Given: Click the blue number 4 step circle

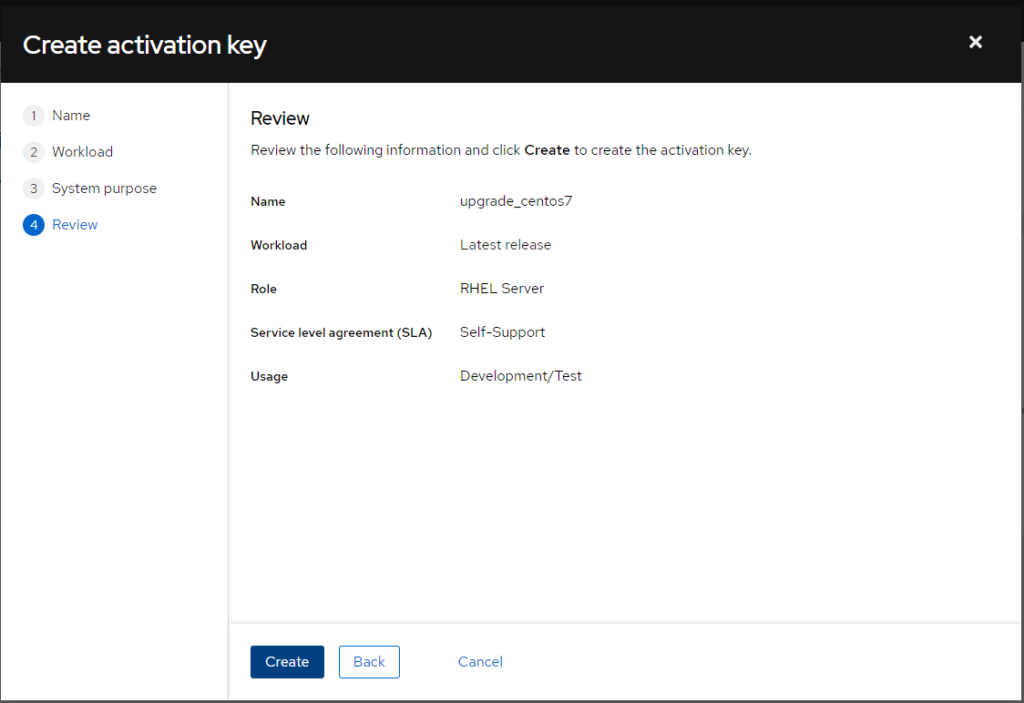Looking at the screenshot, I should pos(33,225).
